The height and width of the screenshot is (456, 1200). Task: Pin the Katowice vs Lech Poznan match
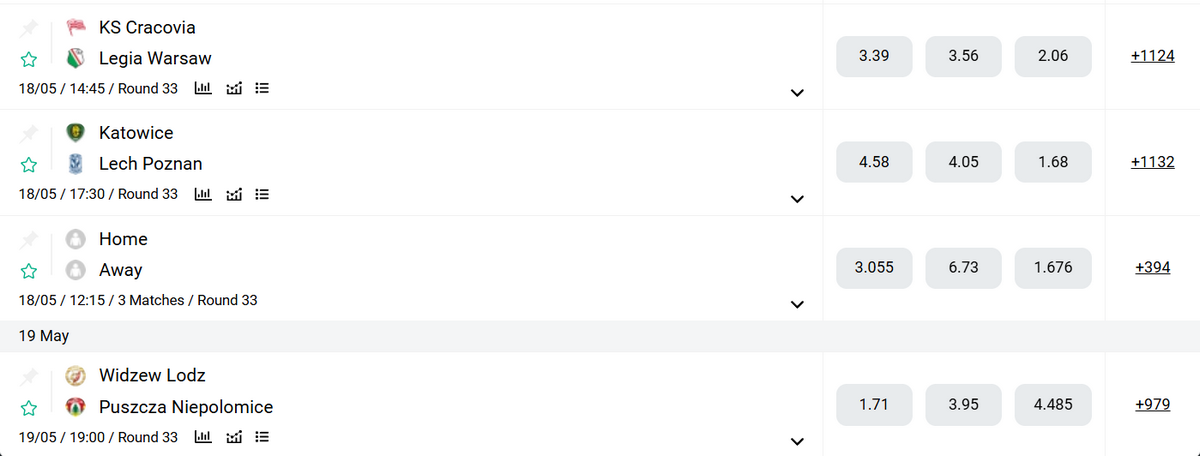tap(29, 133)
